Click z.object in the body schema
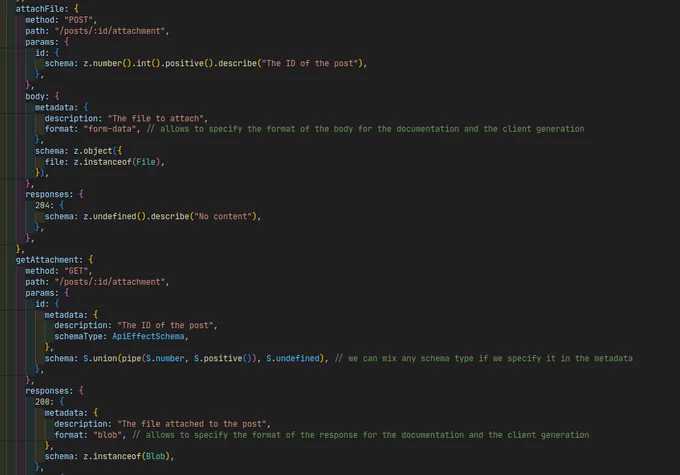This screenshot has width=680, height=475. click(93, 151)
